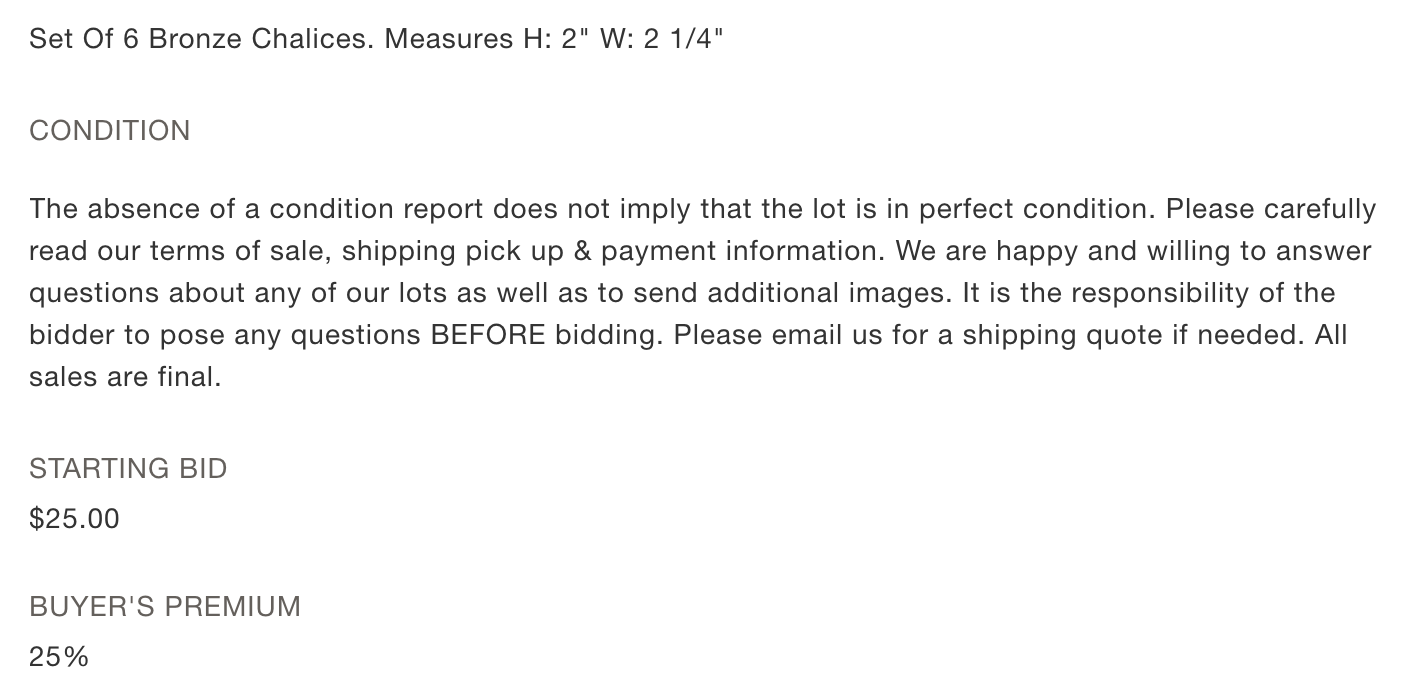Click the word BEFORE in capital letters
Image resolution: width=1424 pixels, height=684 pixels.
pyautogui.click(x=488, y=334)
